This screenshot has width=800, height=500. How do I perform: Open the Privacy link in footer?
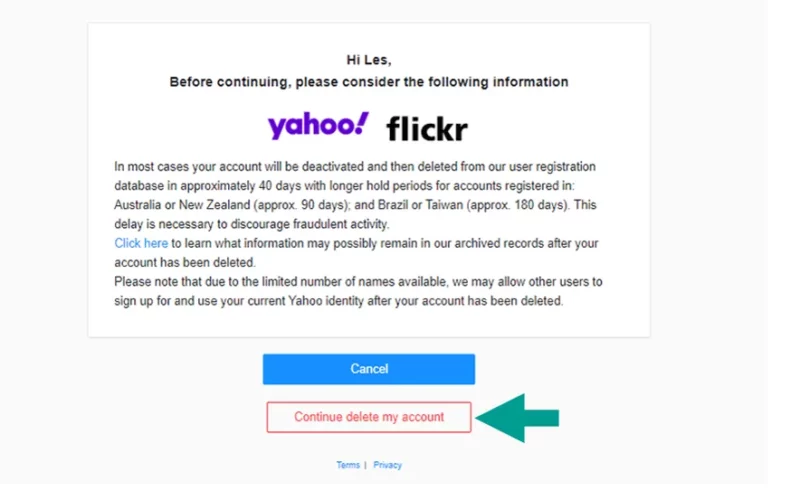pyautogui.click(x=387, y=465)
